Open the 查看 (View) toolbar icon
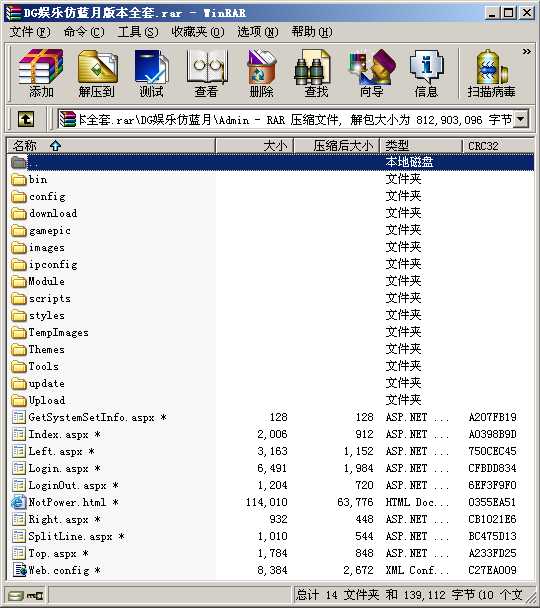Viewport: 540px width, 608px height. pos(206,73)
